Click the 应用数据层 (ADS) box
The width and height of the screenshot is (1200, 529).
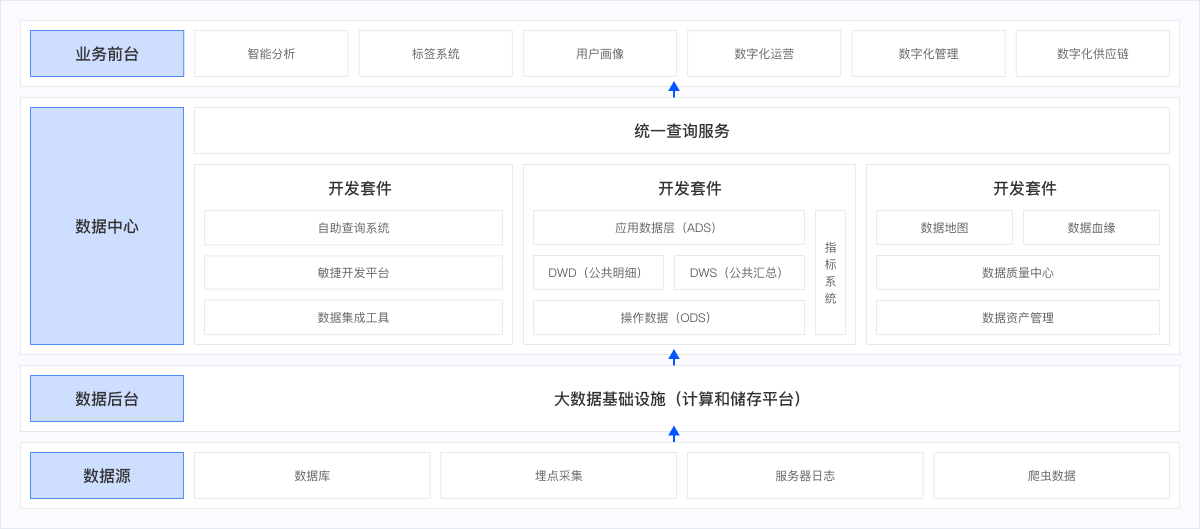[668, 228]
